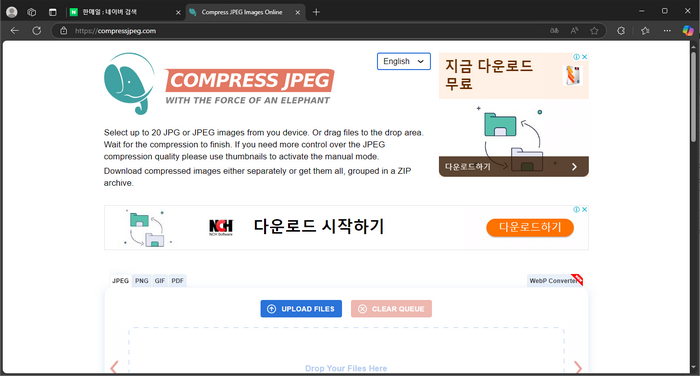Close the NCH banner ad with X
This screenshot has height=376, width=700.
click(584, 209)
